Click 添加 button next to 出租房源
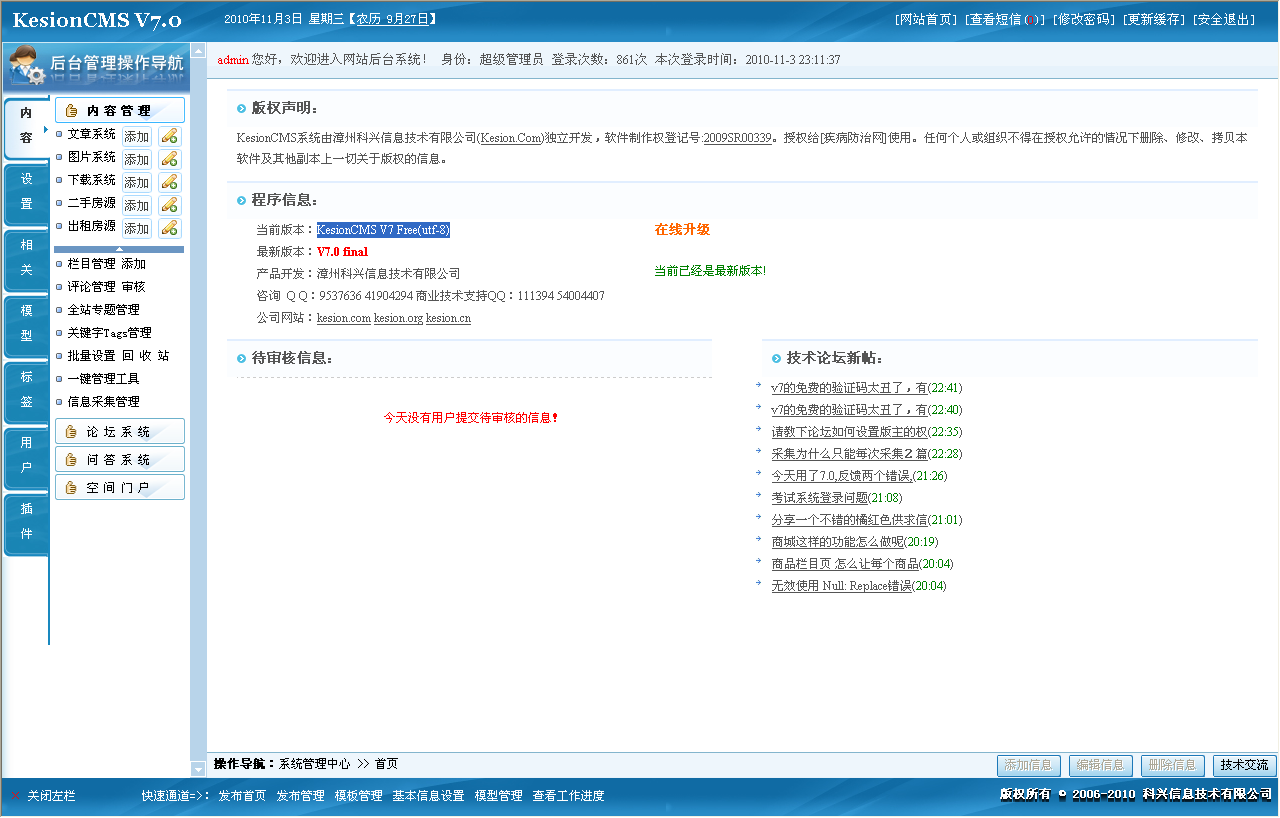This screenshot has height=818, width=1280. (137, 228)
